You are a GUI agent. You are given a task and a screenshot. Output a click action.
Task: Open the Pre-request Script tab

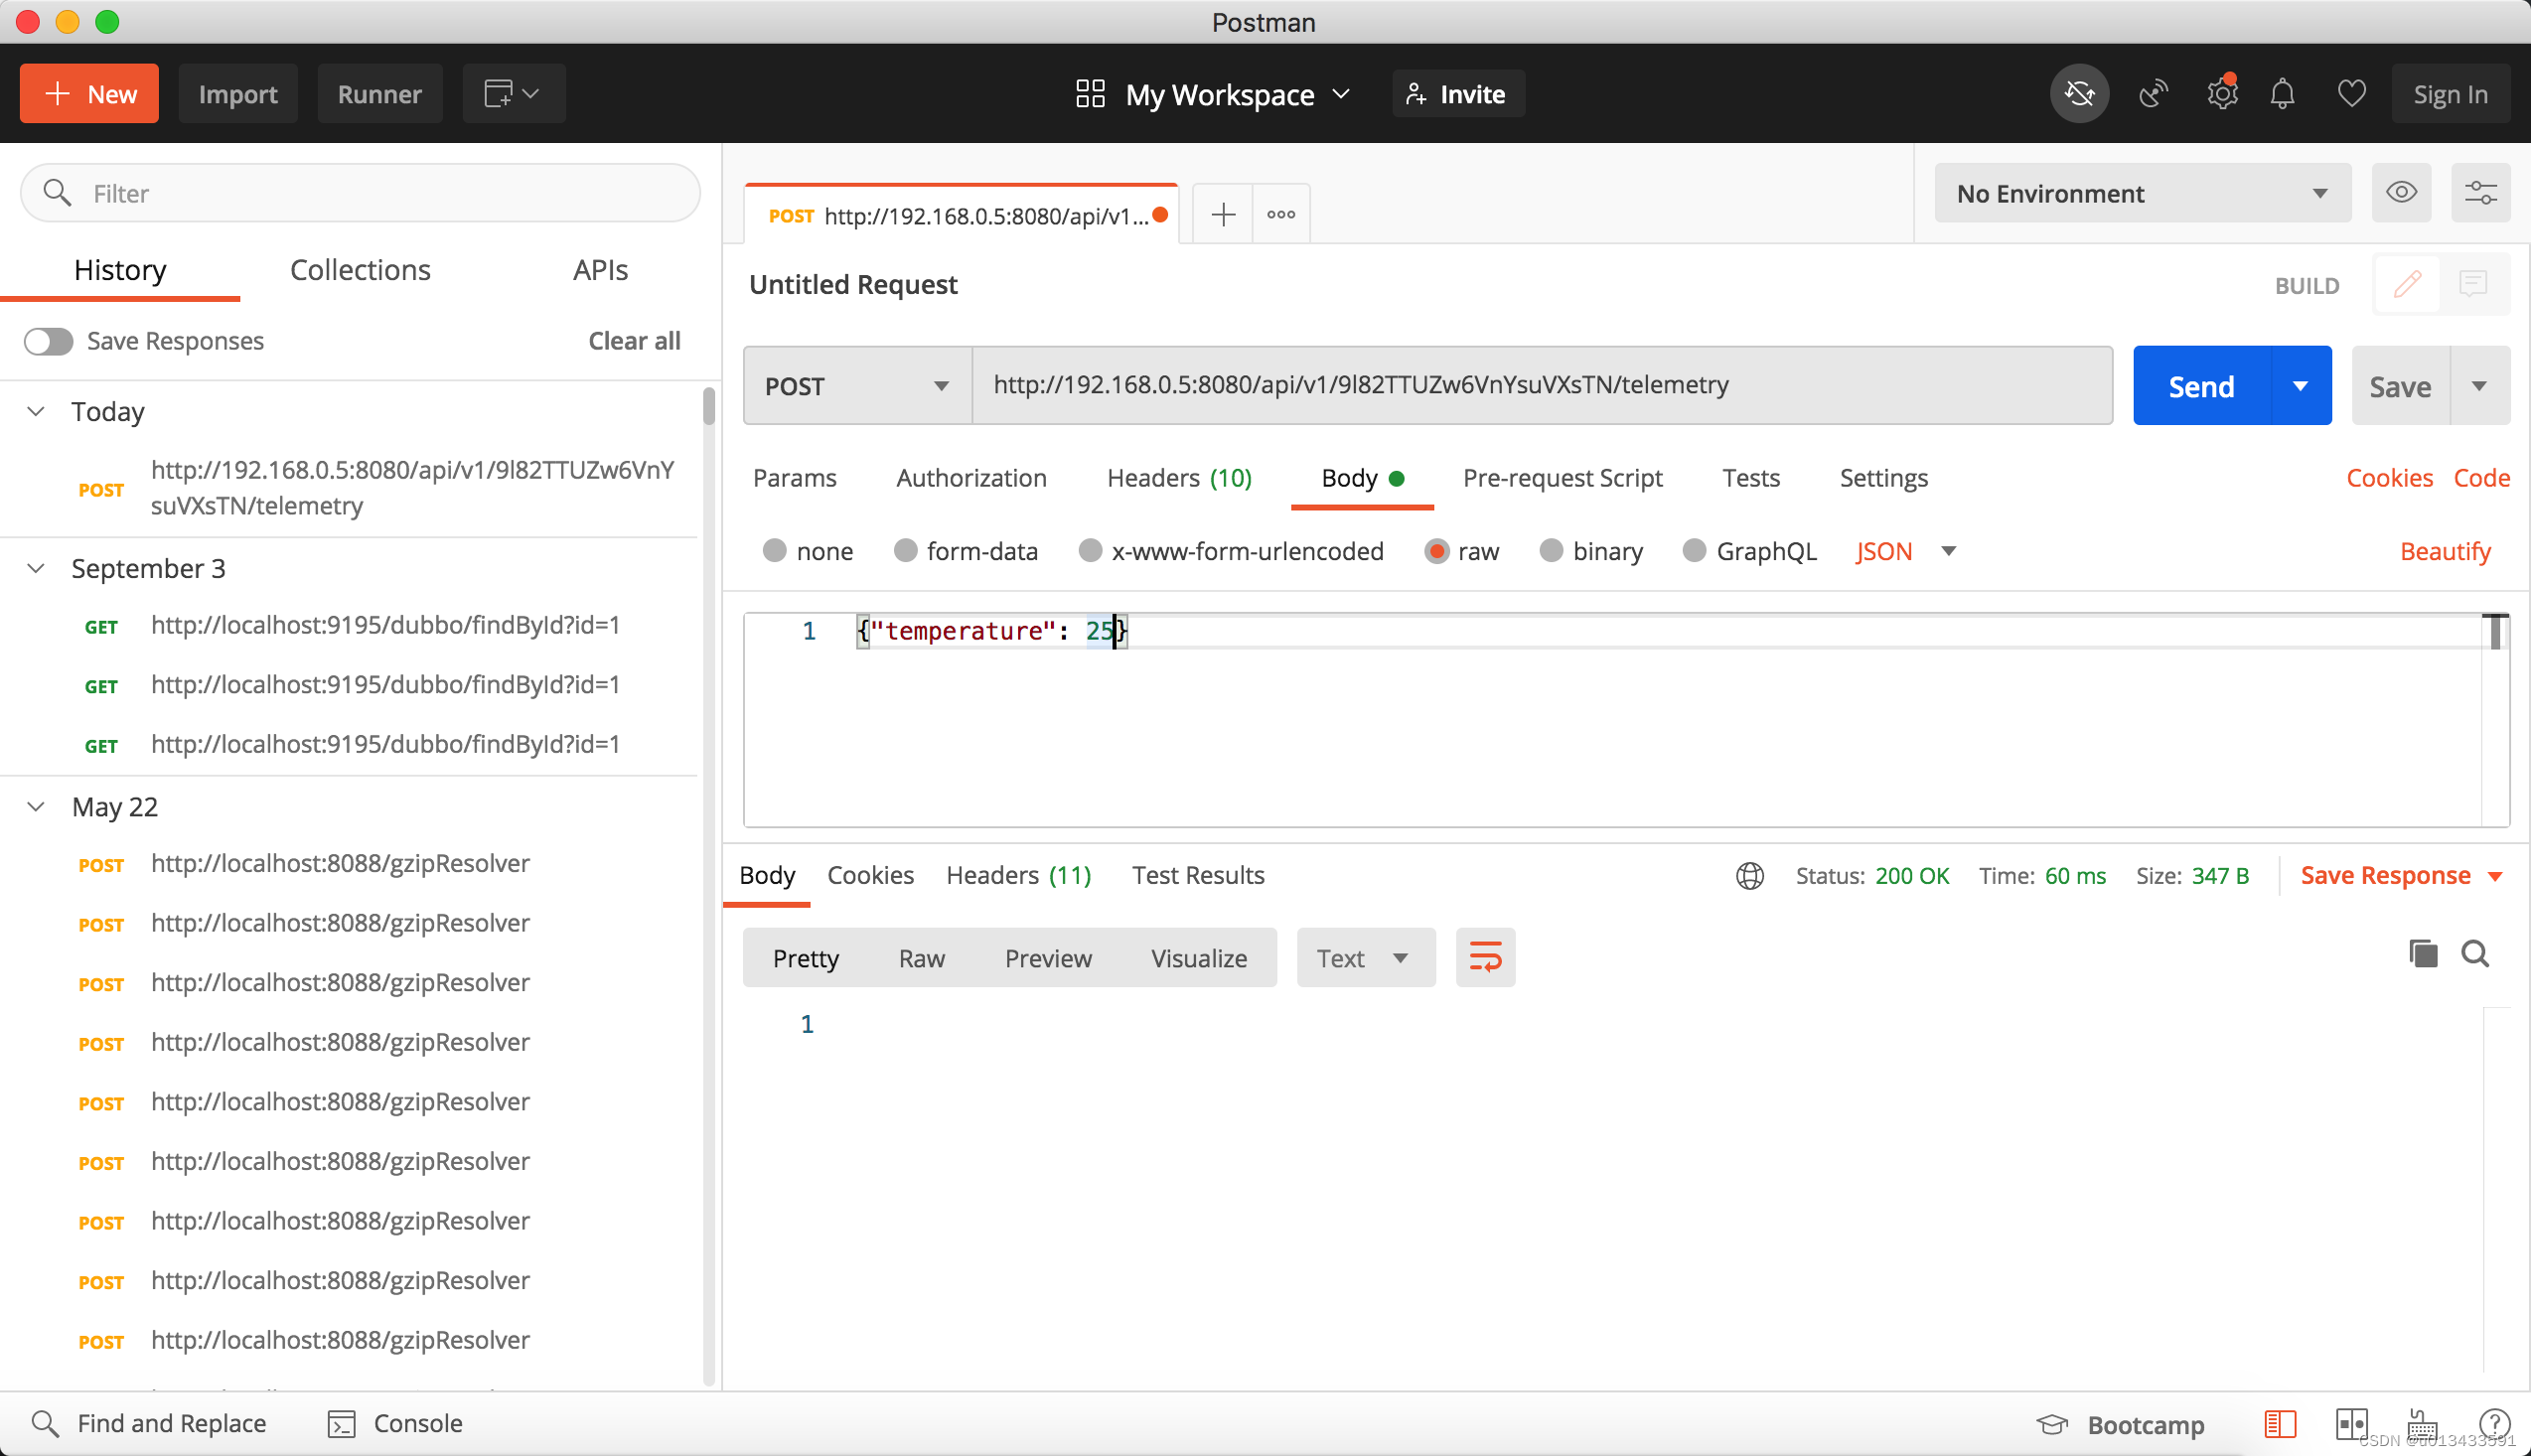[1562, 478]
